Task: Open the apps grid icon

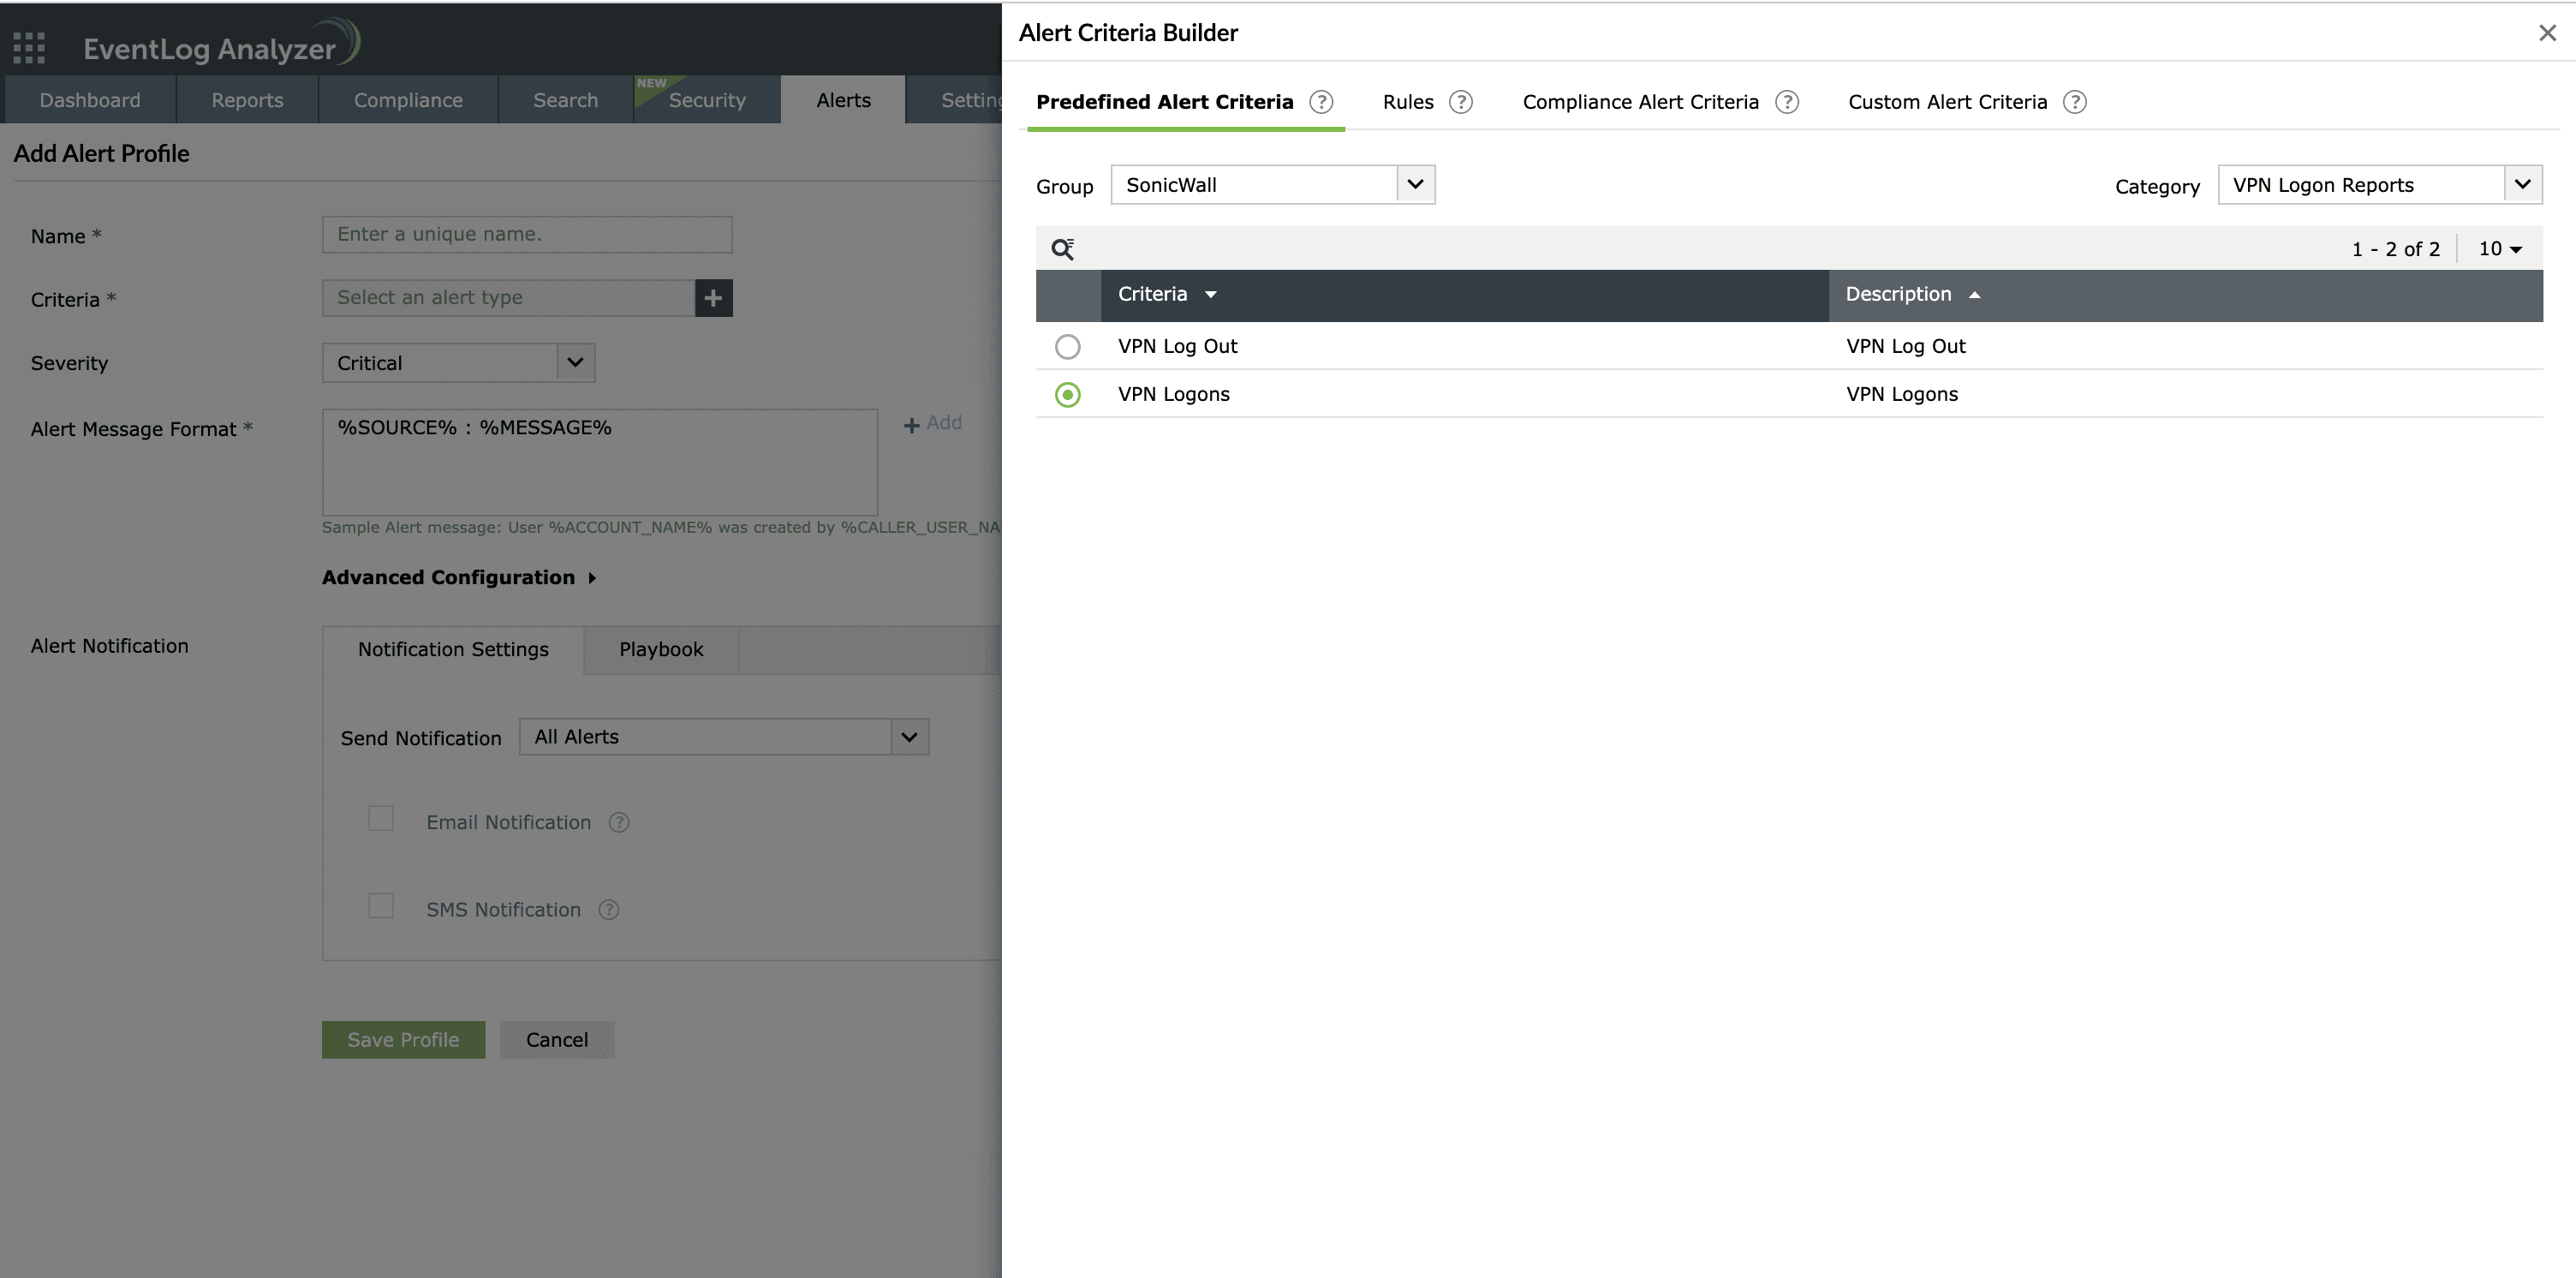Action: 29,47
